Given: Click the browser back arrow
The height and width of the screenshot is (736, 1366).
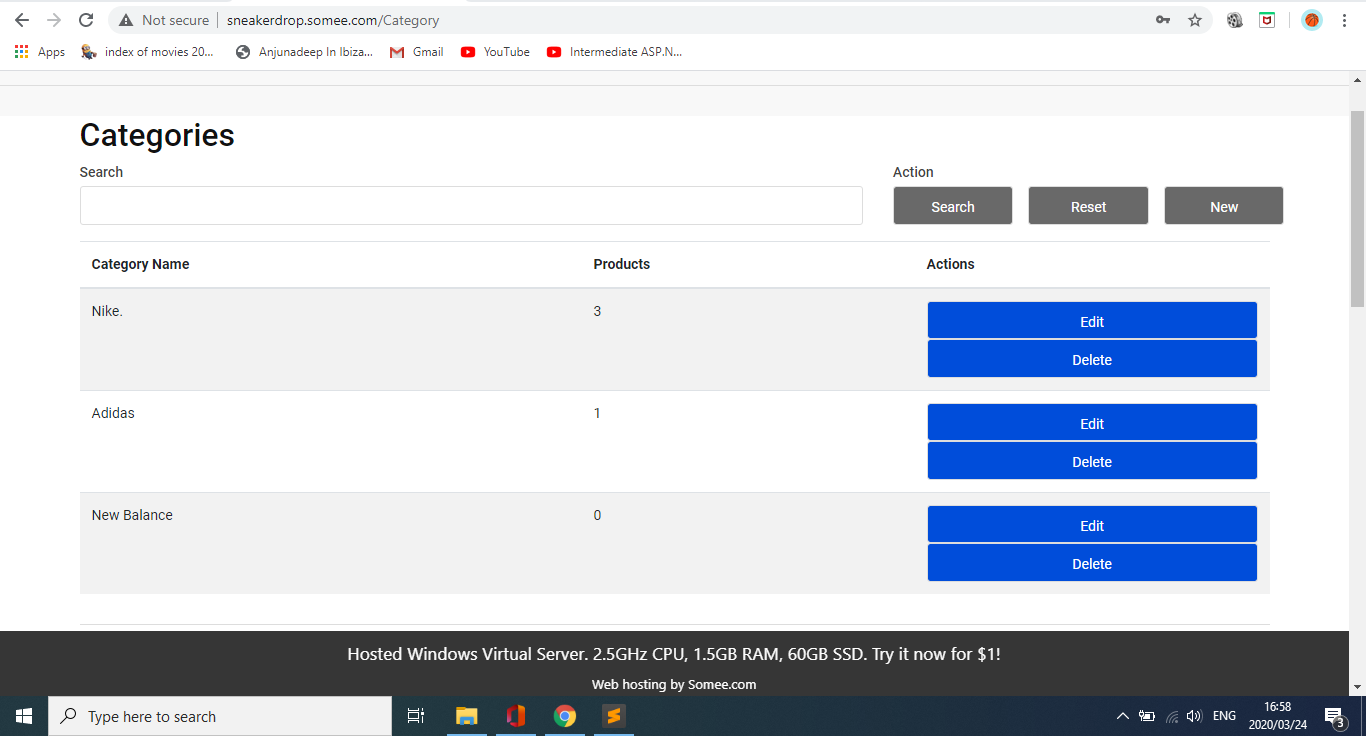Looking at the screenshot, I should (22, 20).
